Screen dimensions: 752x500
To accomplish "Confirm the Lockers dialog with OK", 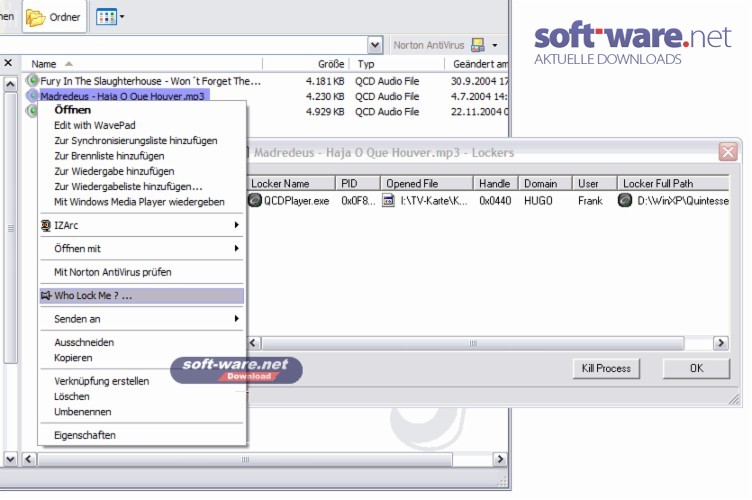I will click(696, 368).
